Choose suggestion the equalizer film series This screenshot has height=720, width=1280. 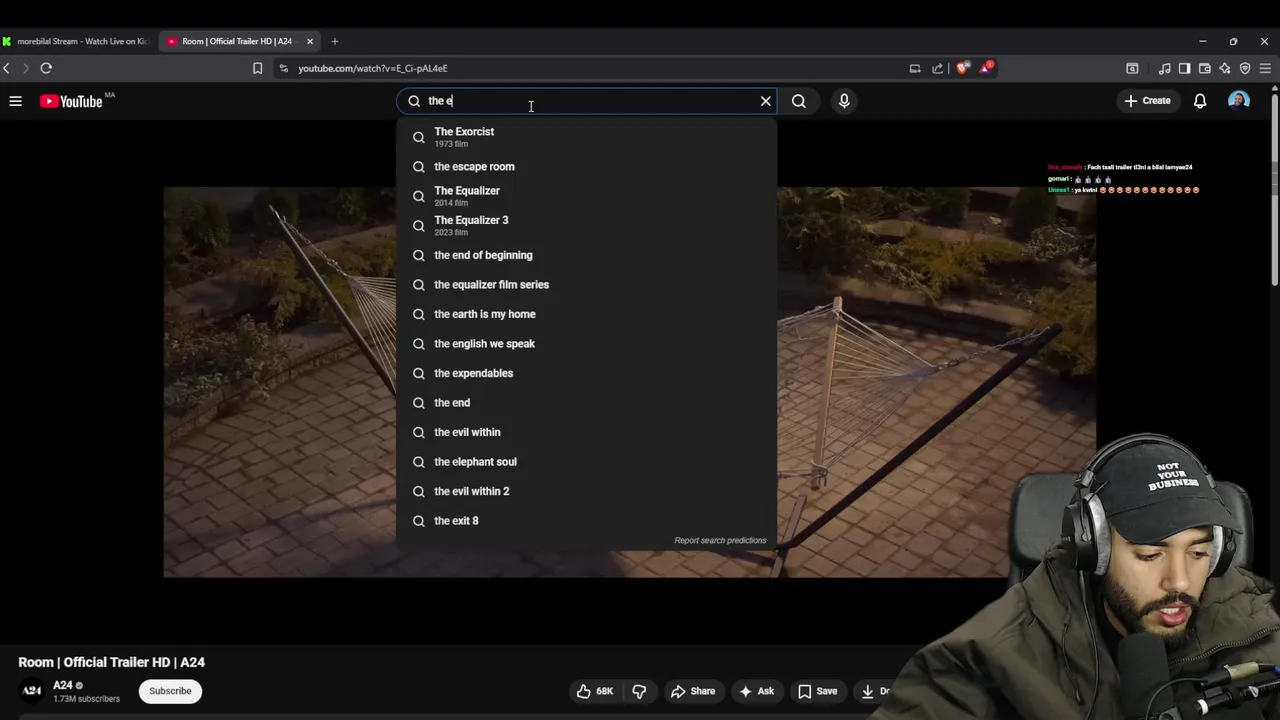point(586,284)
